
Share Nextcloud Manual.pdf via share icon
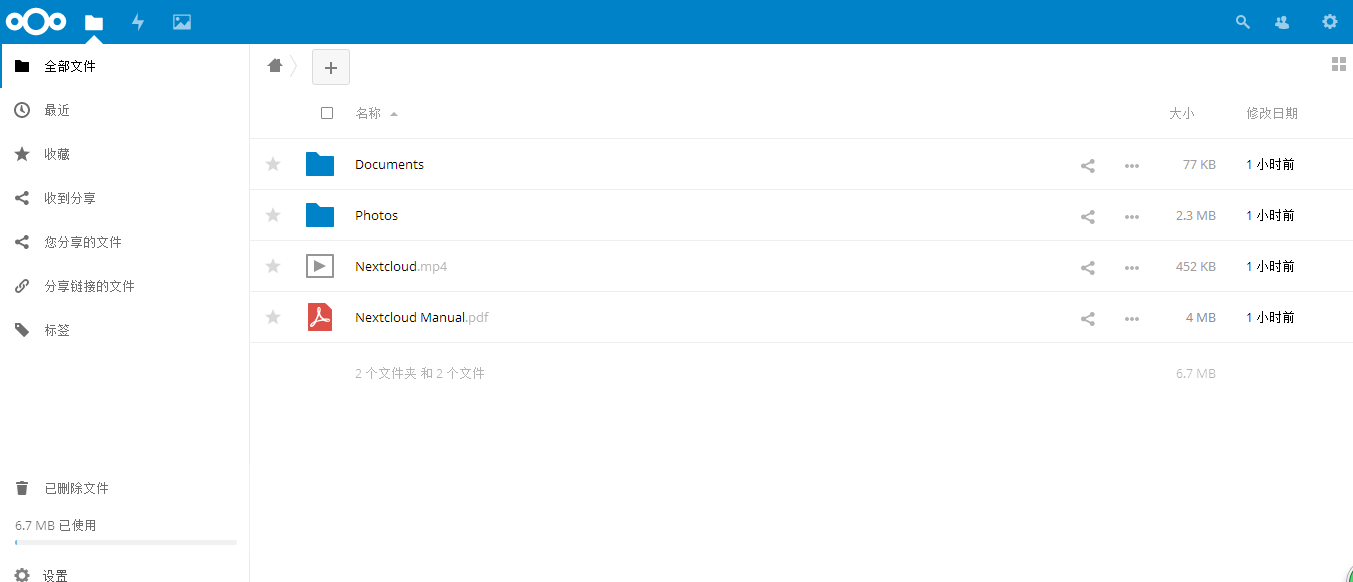pyautogui.click(x=1087, y=317)
